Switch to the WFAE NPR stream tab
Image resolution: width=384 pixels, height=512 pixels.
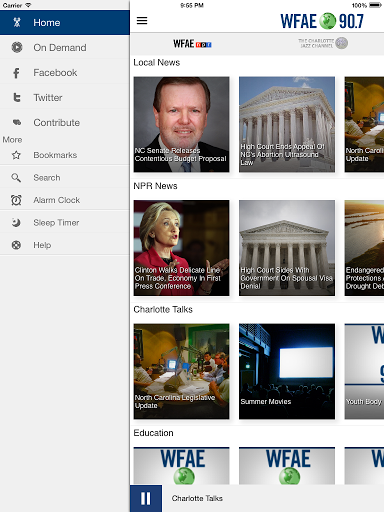pyautogui.click(x=192, y=44)
